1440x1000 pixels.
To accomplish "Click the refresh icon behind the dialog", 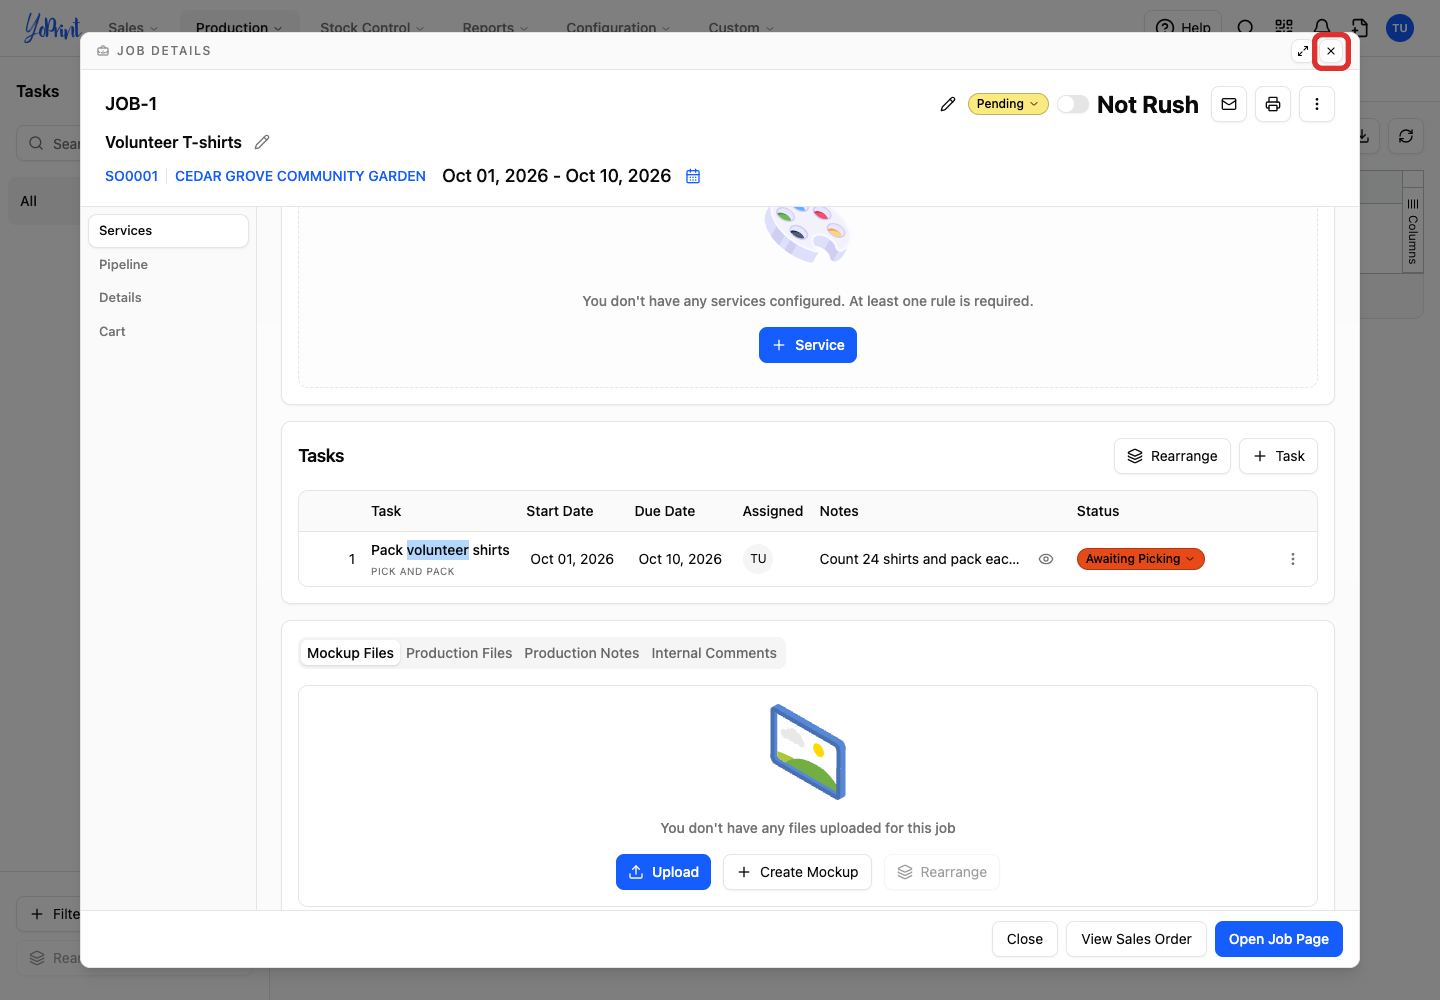I will tap(1406, 136).
